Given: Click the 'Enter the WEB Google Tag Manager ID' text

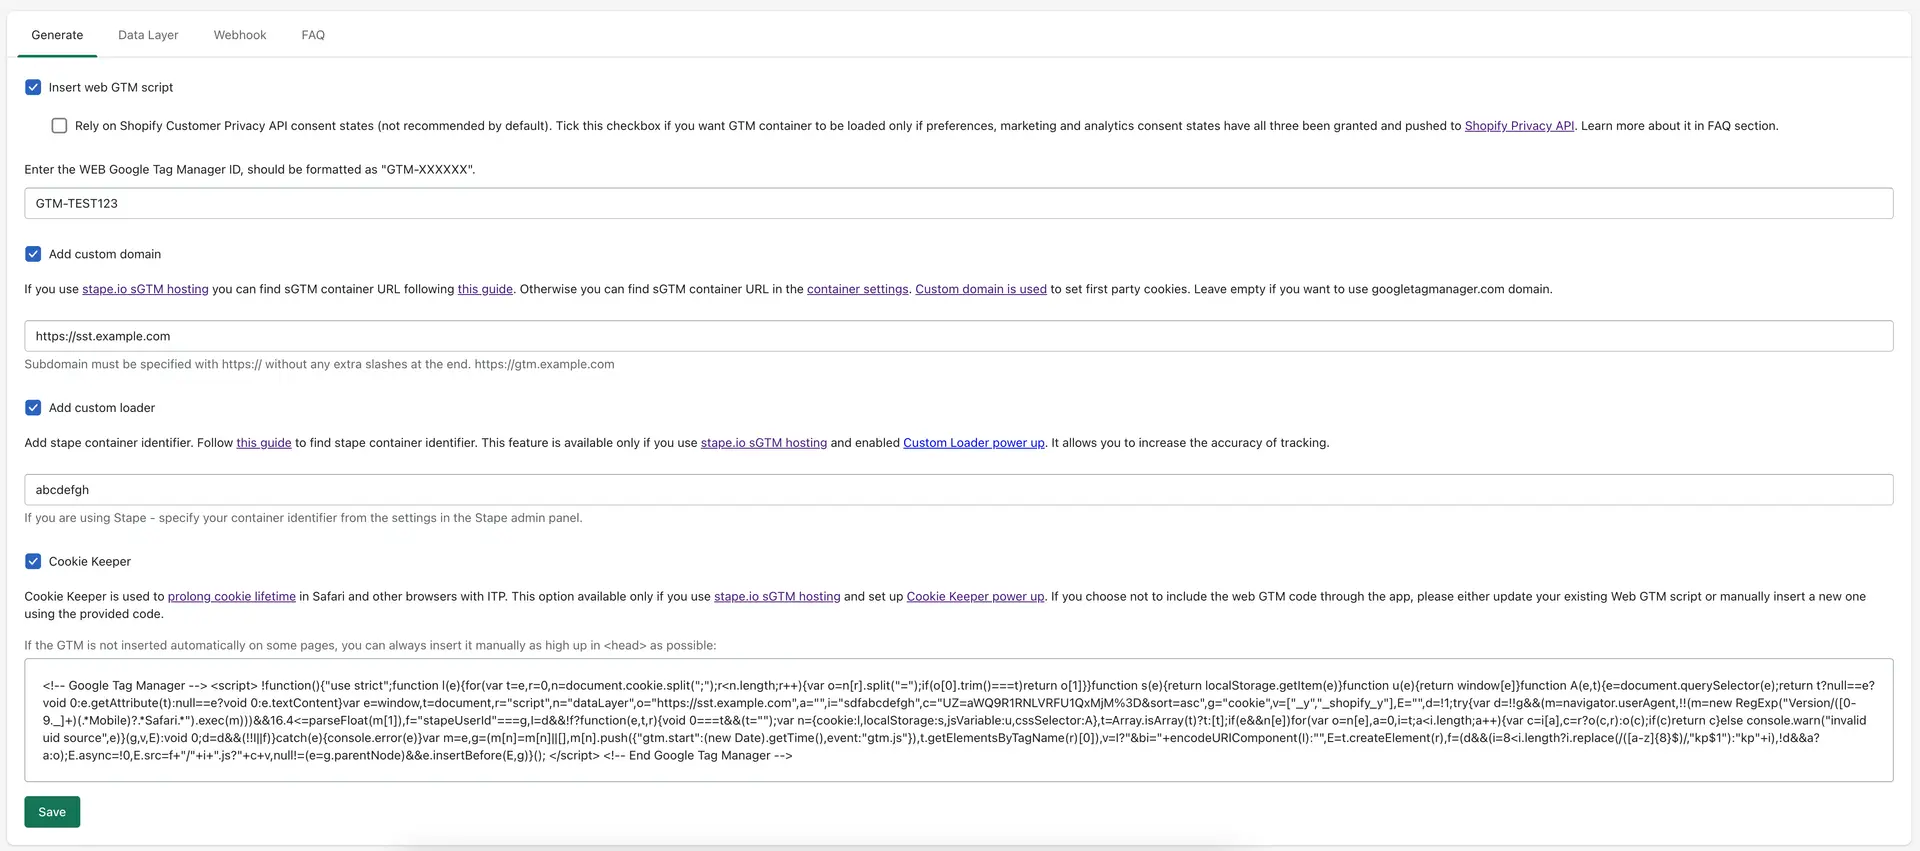Looking at the screenshot, I should 250,170.
